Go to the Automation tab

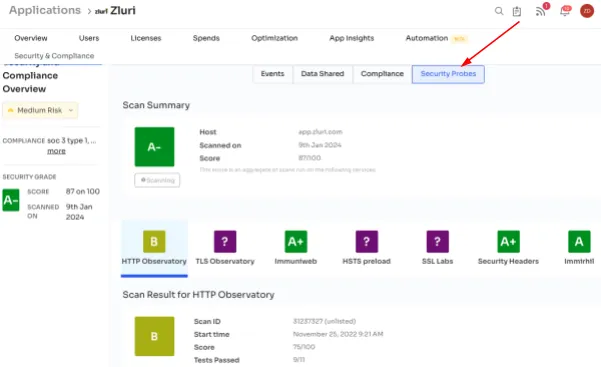[427, 38]
